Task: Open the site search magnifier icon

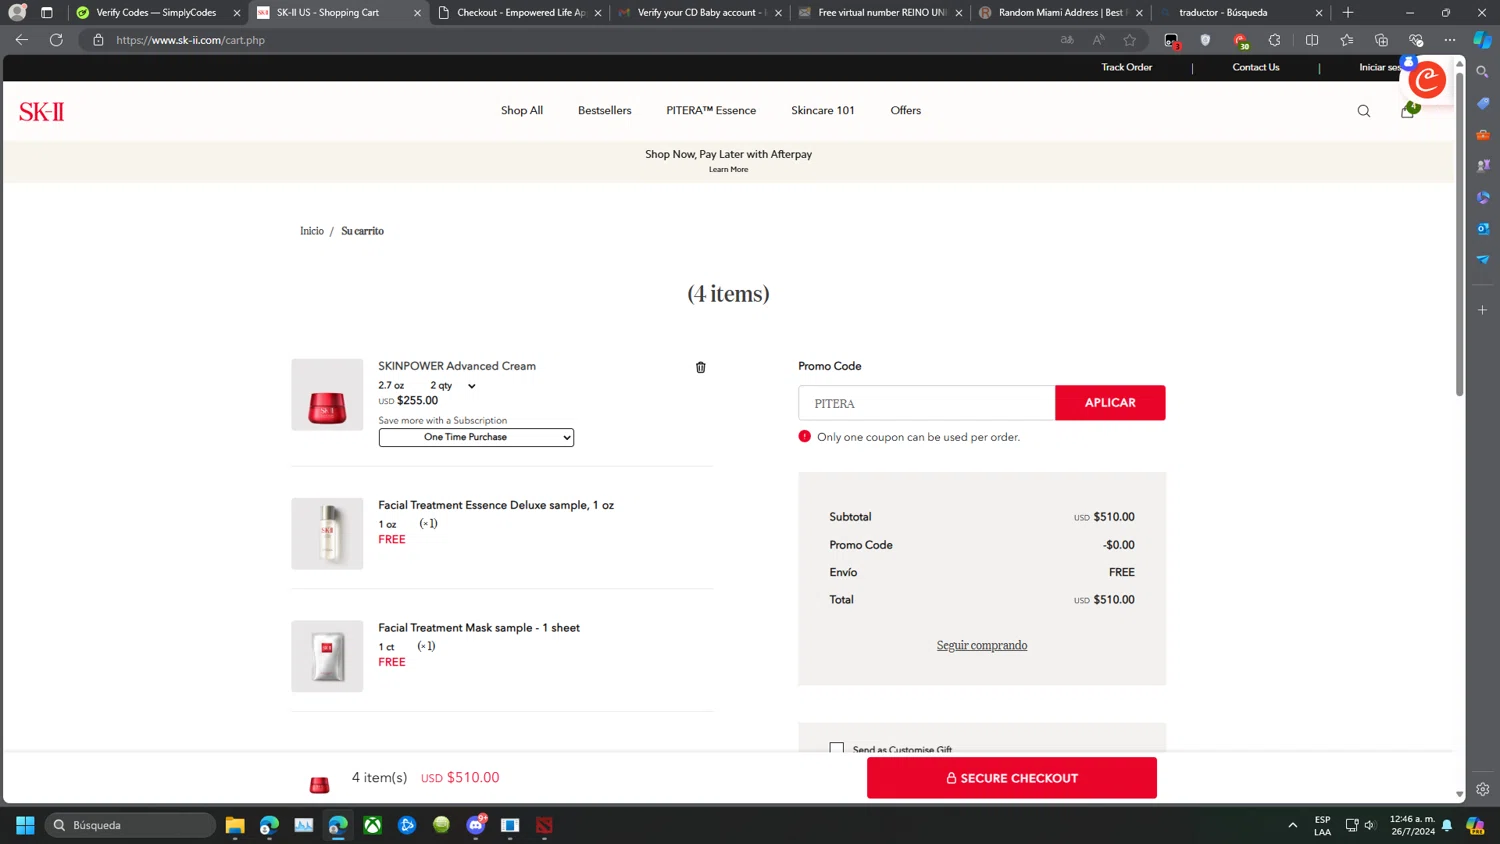Action: [1363, 111]
